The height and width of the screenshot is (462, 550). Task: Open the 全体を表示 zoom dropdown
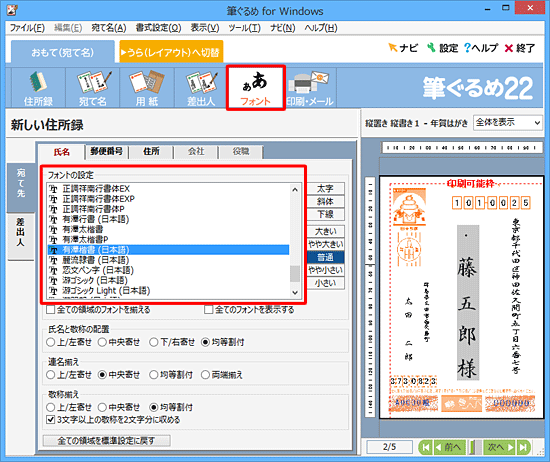508,122
